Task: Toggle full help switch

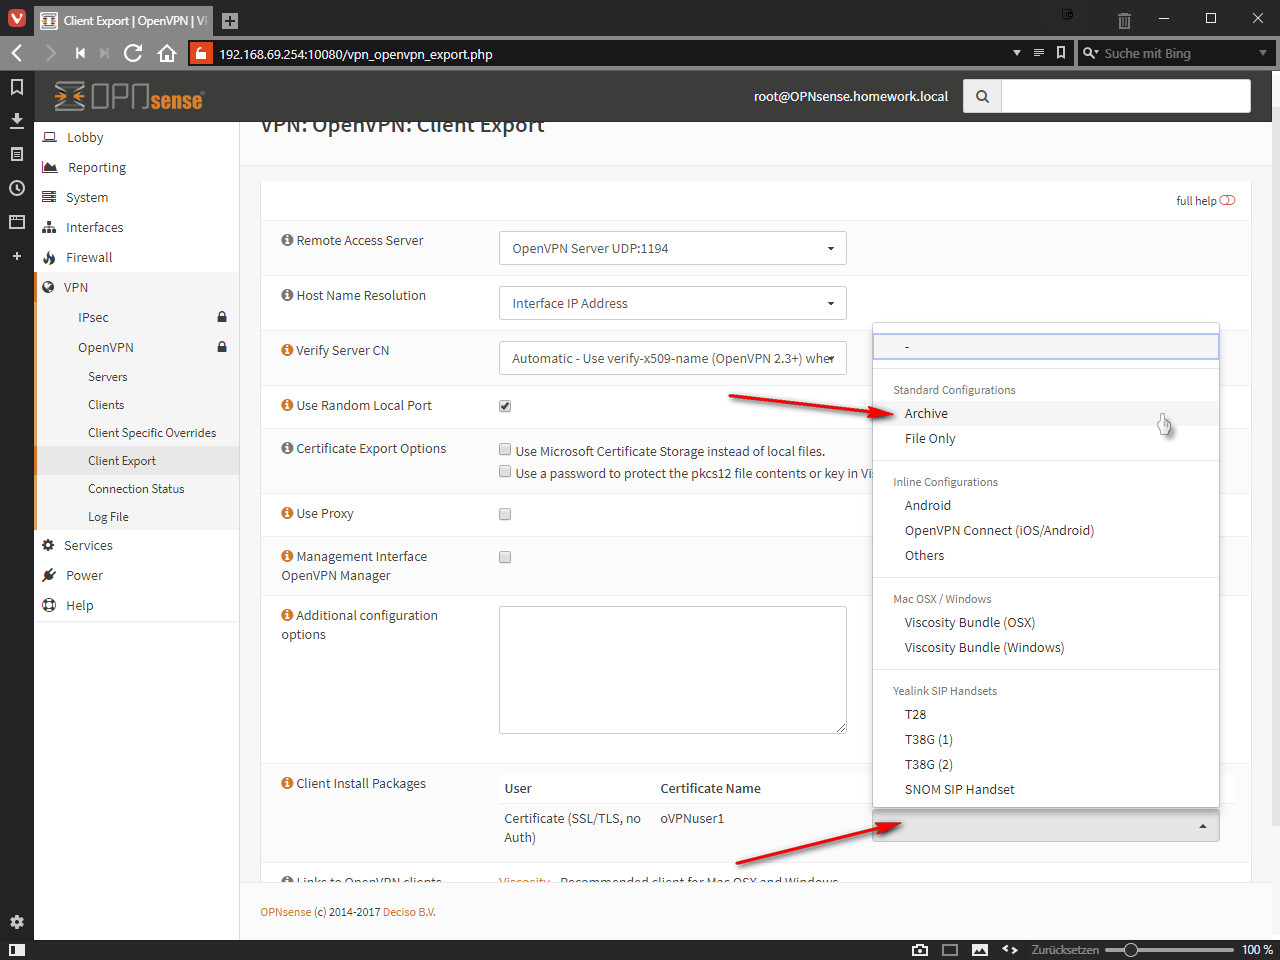Action: [1227, 200]
